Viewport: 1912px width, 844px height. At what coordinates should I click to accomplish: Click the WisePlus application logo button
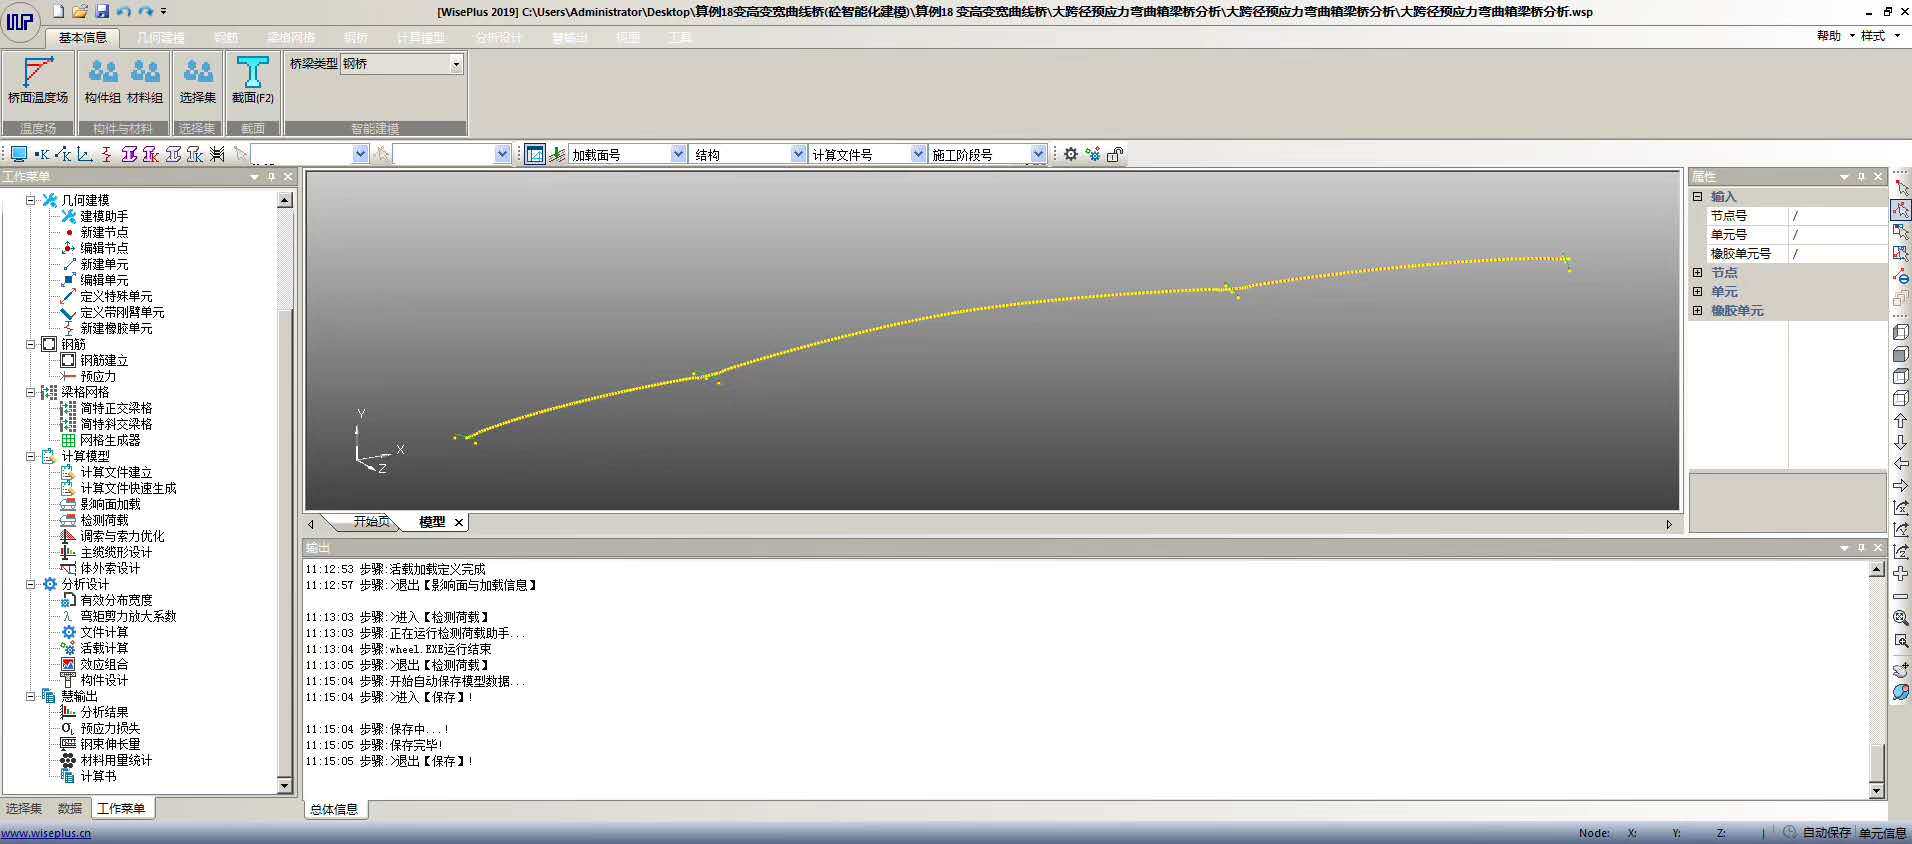click(x=20, y=21)
